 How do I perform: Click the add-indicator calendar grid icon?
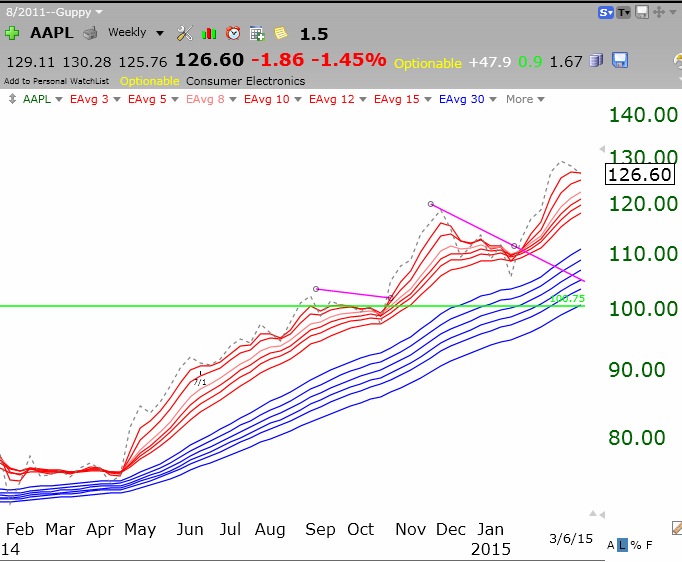pos(257,33)
